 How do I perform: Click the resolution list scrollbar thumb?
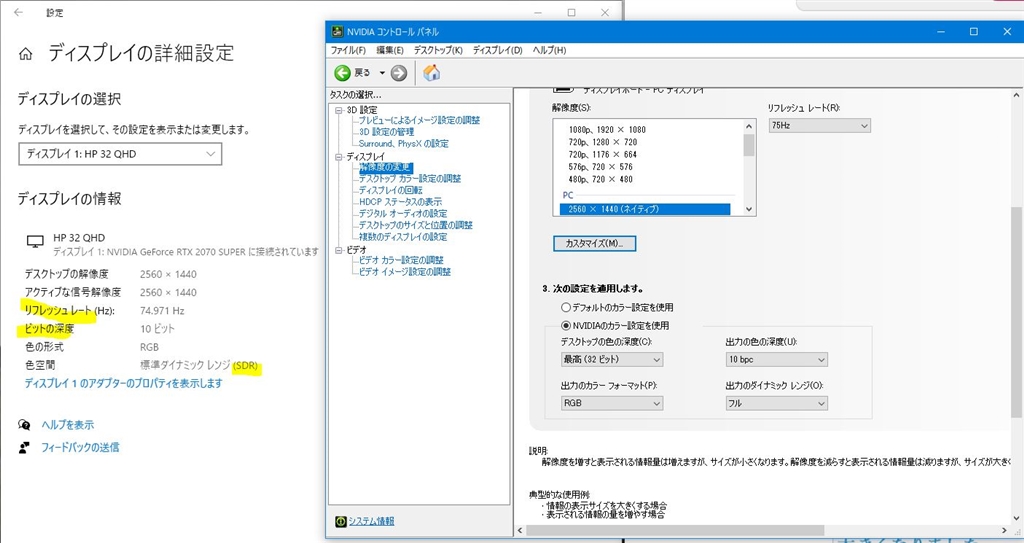[x=749, y=145]
